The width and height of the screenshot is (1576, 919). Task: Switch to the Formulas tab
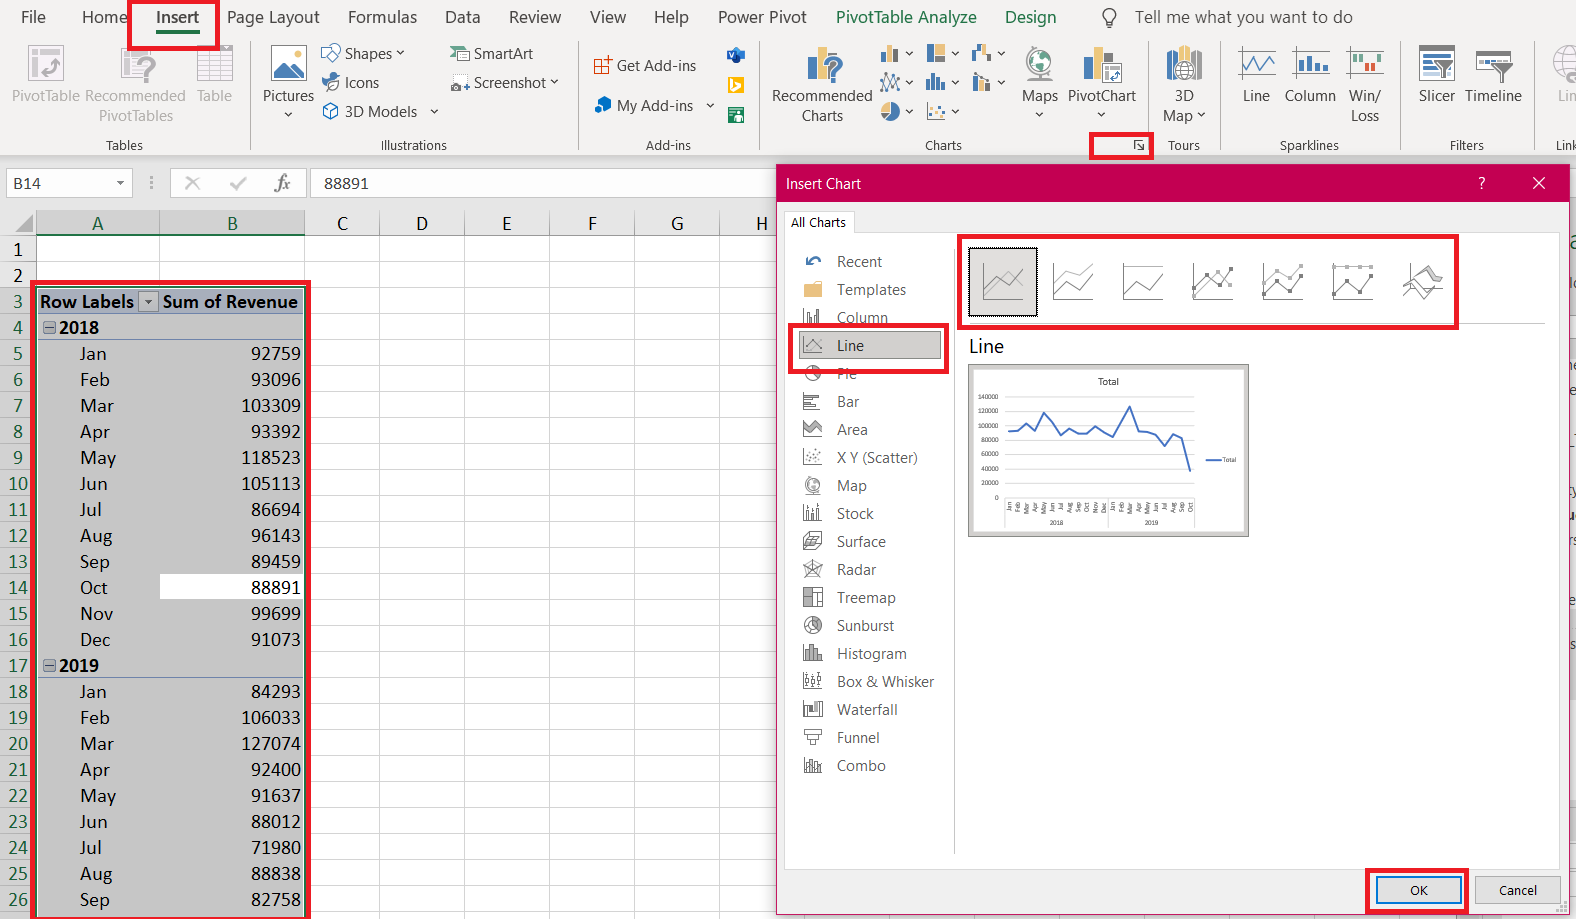point(383,17)
